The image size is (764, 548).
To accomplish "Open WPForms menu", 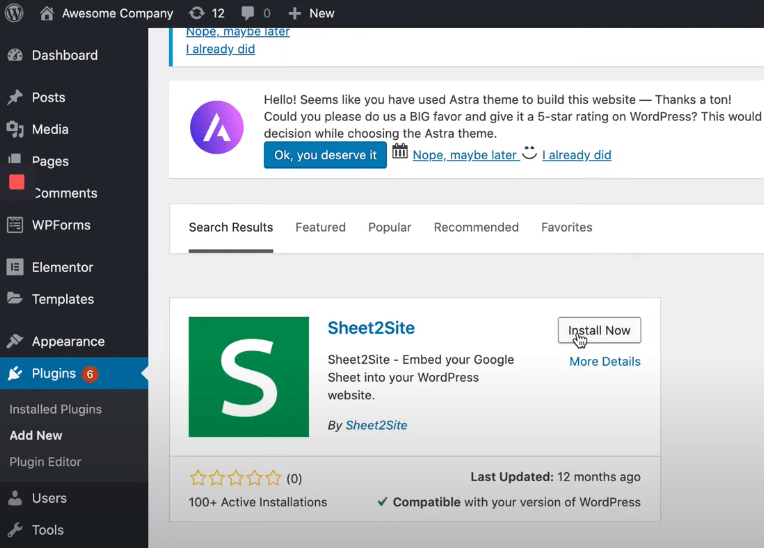I will (x=61, y=225).
